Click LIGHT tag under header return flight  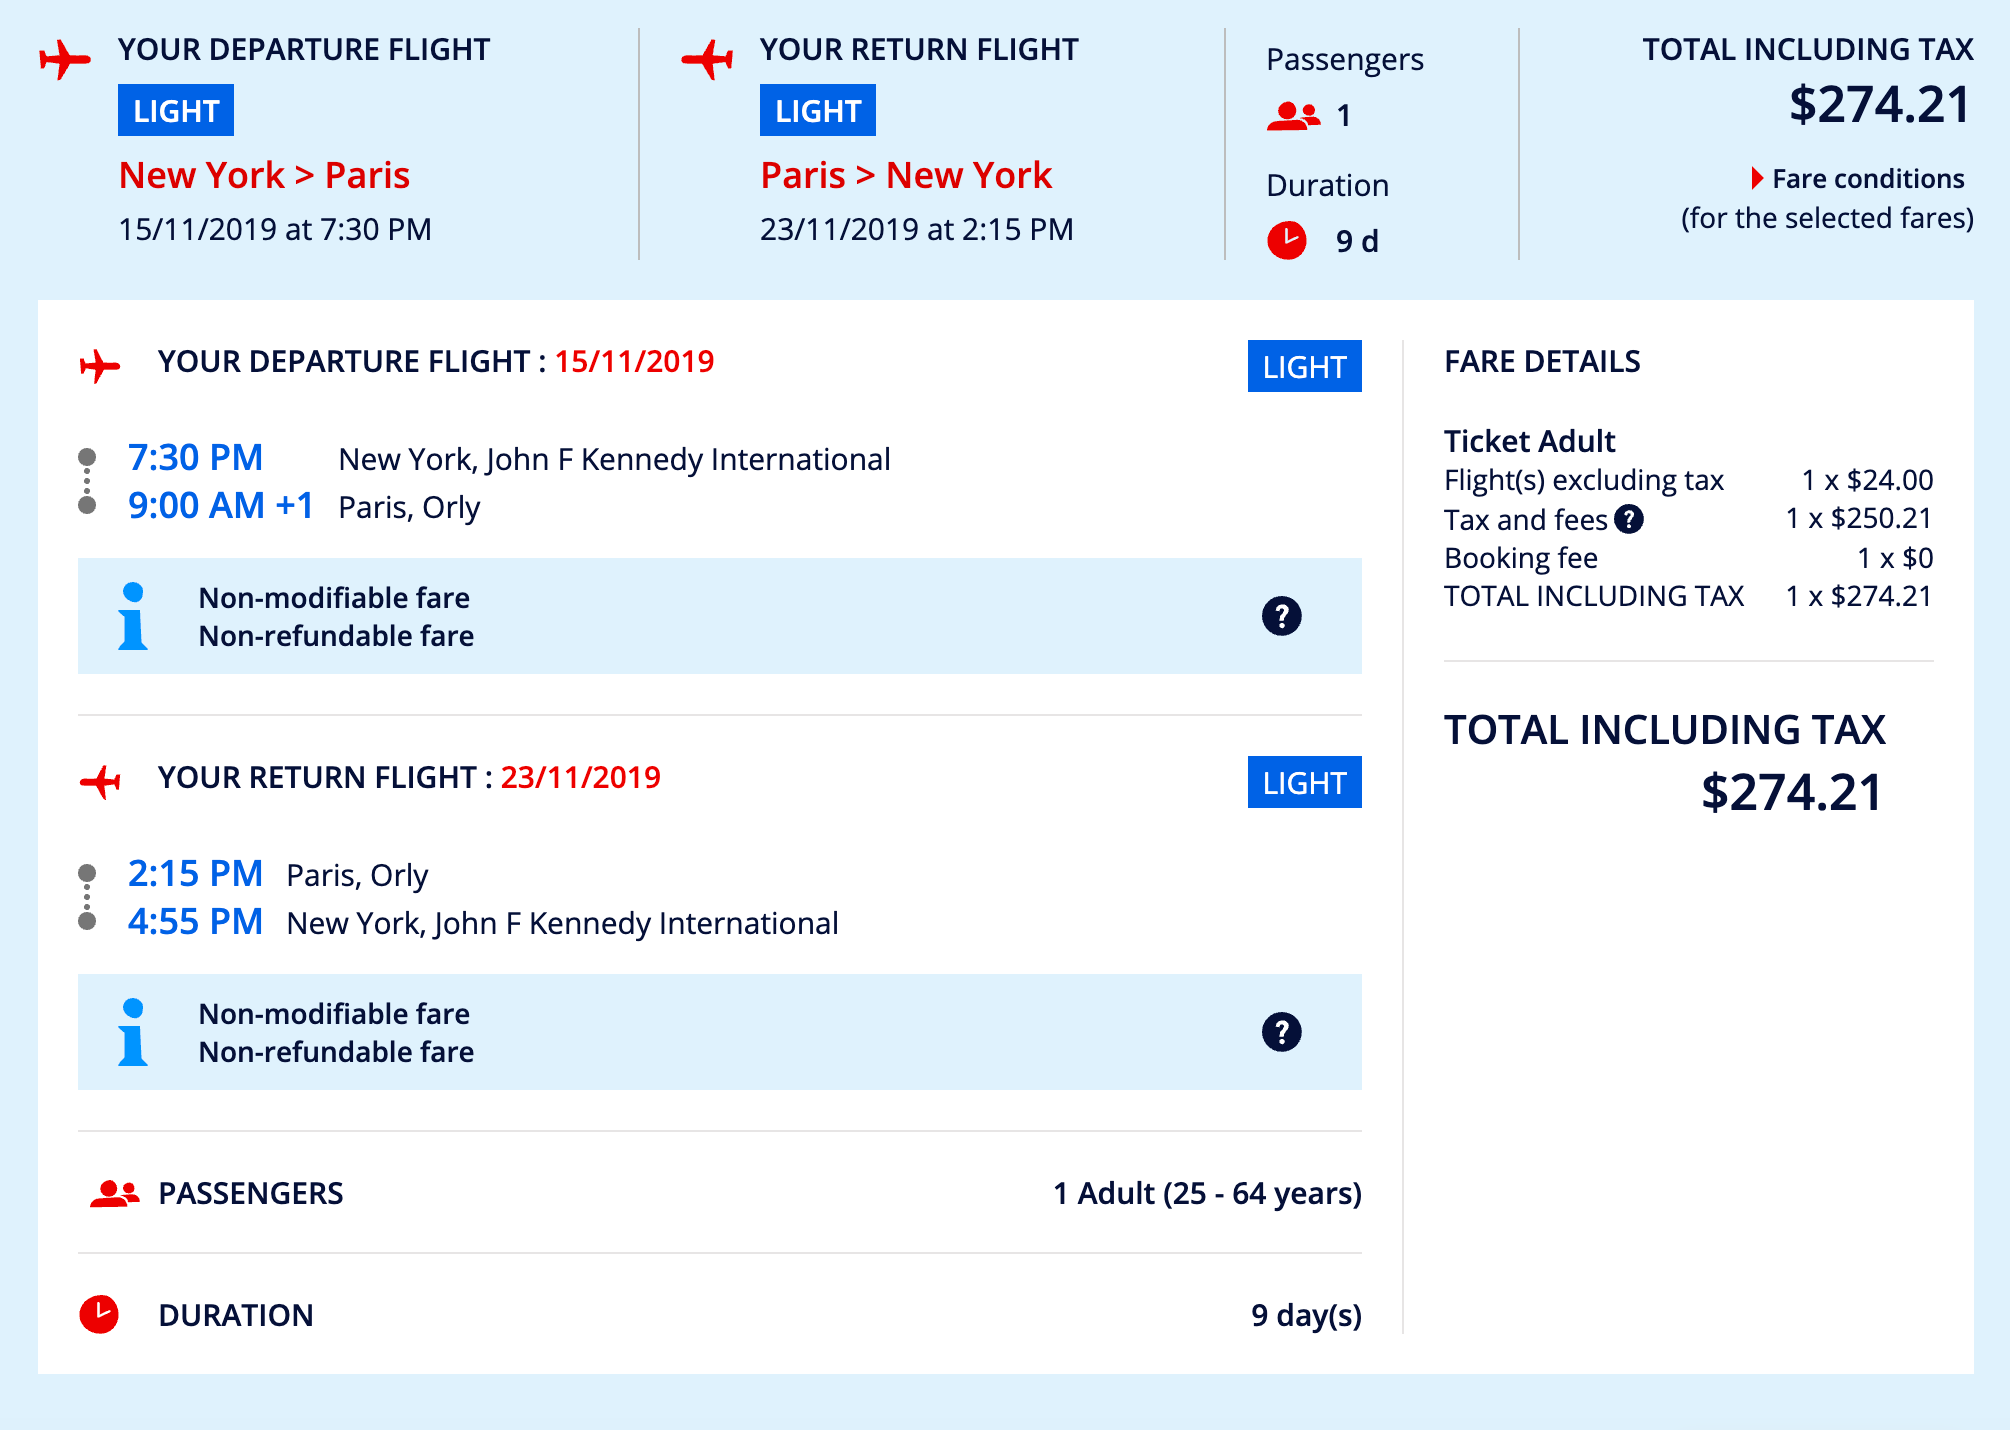click(x=818, y=111)
